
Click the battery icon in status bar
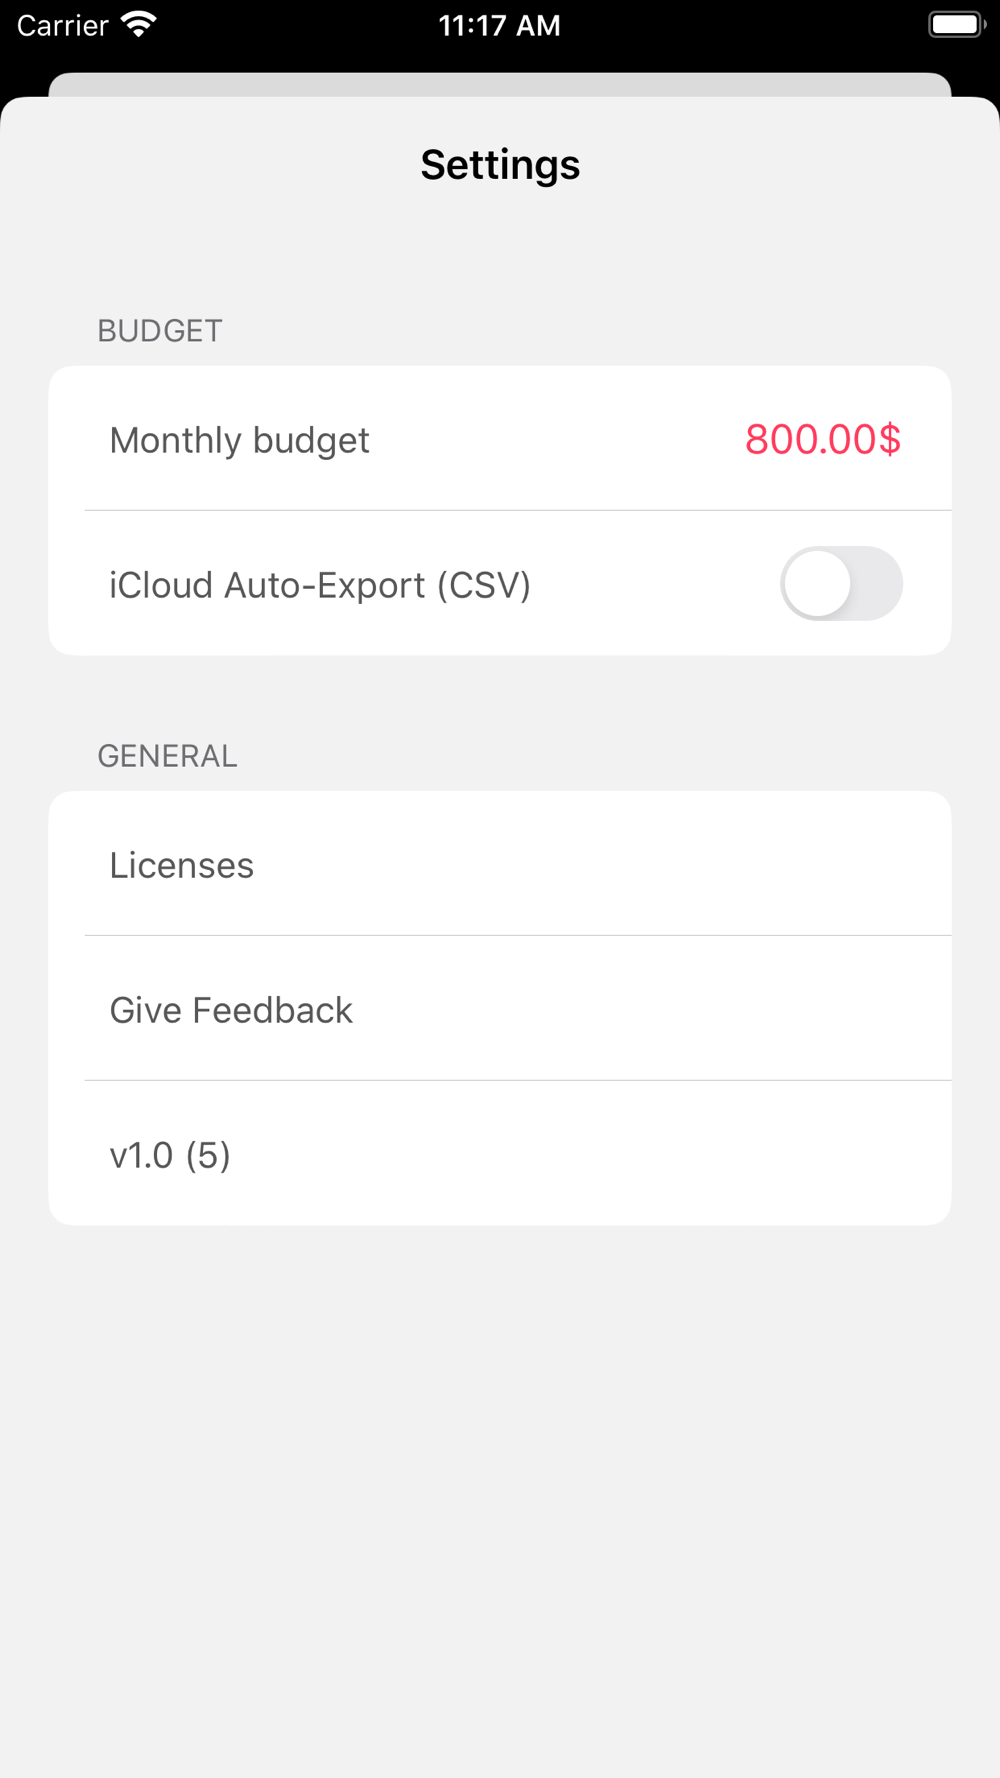pyautogui.click(x=957, y=24)
